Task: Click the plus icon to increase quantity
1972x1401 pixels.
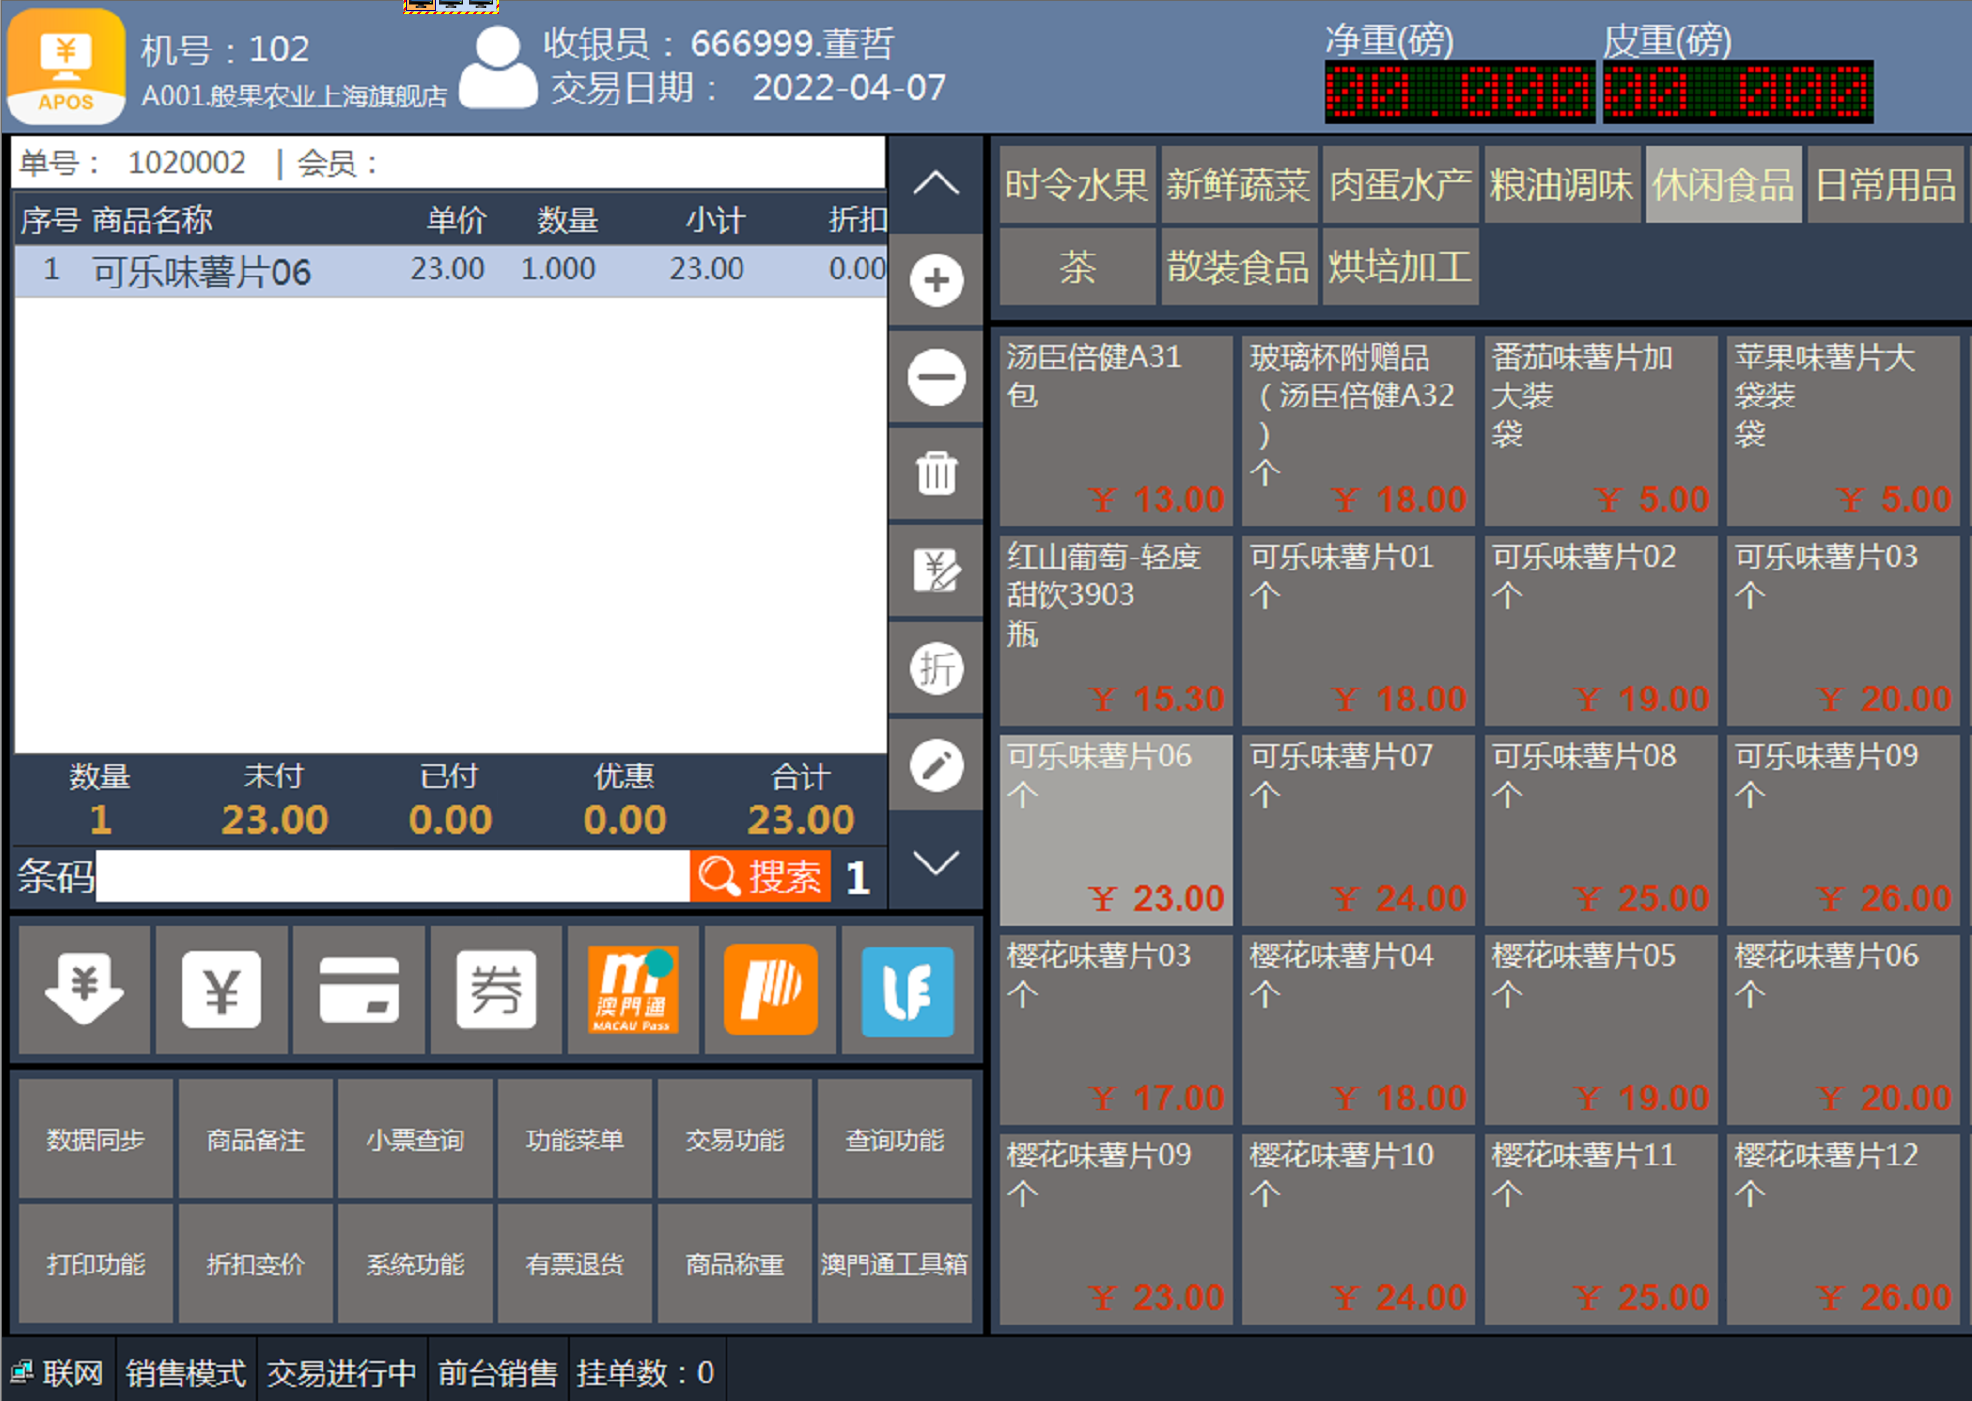Action: click(x=936, y=280)
